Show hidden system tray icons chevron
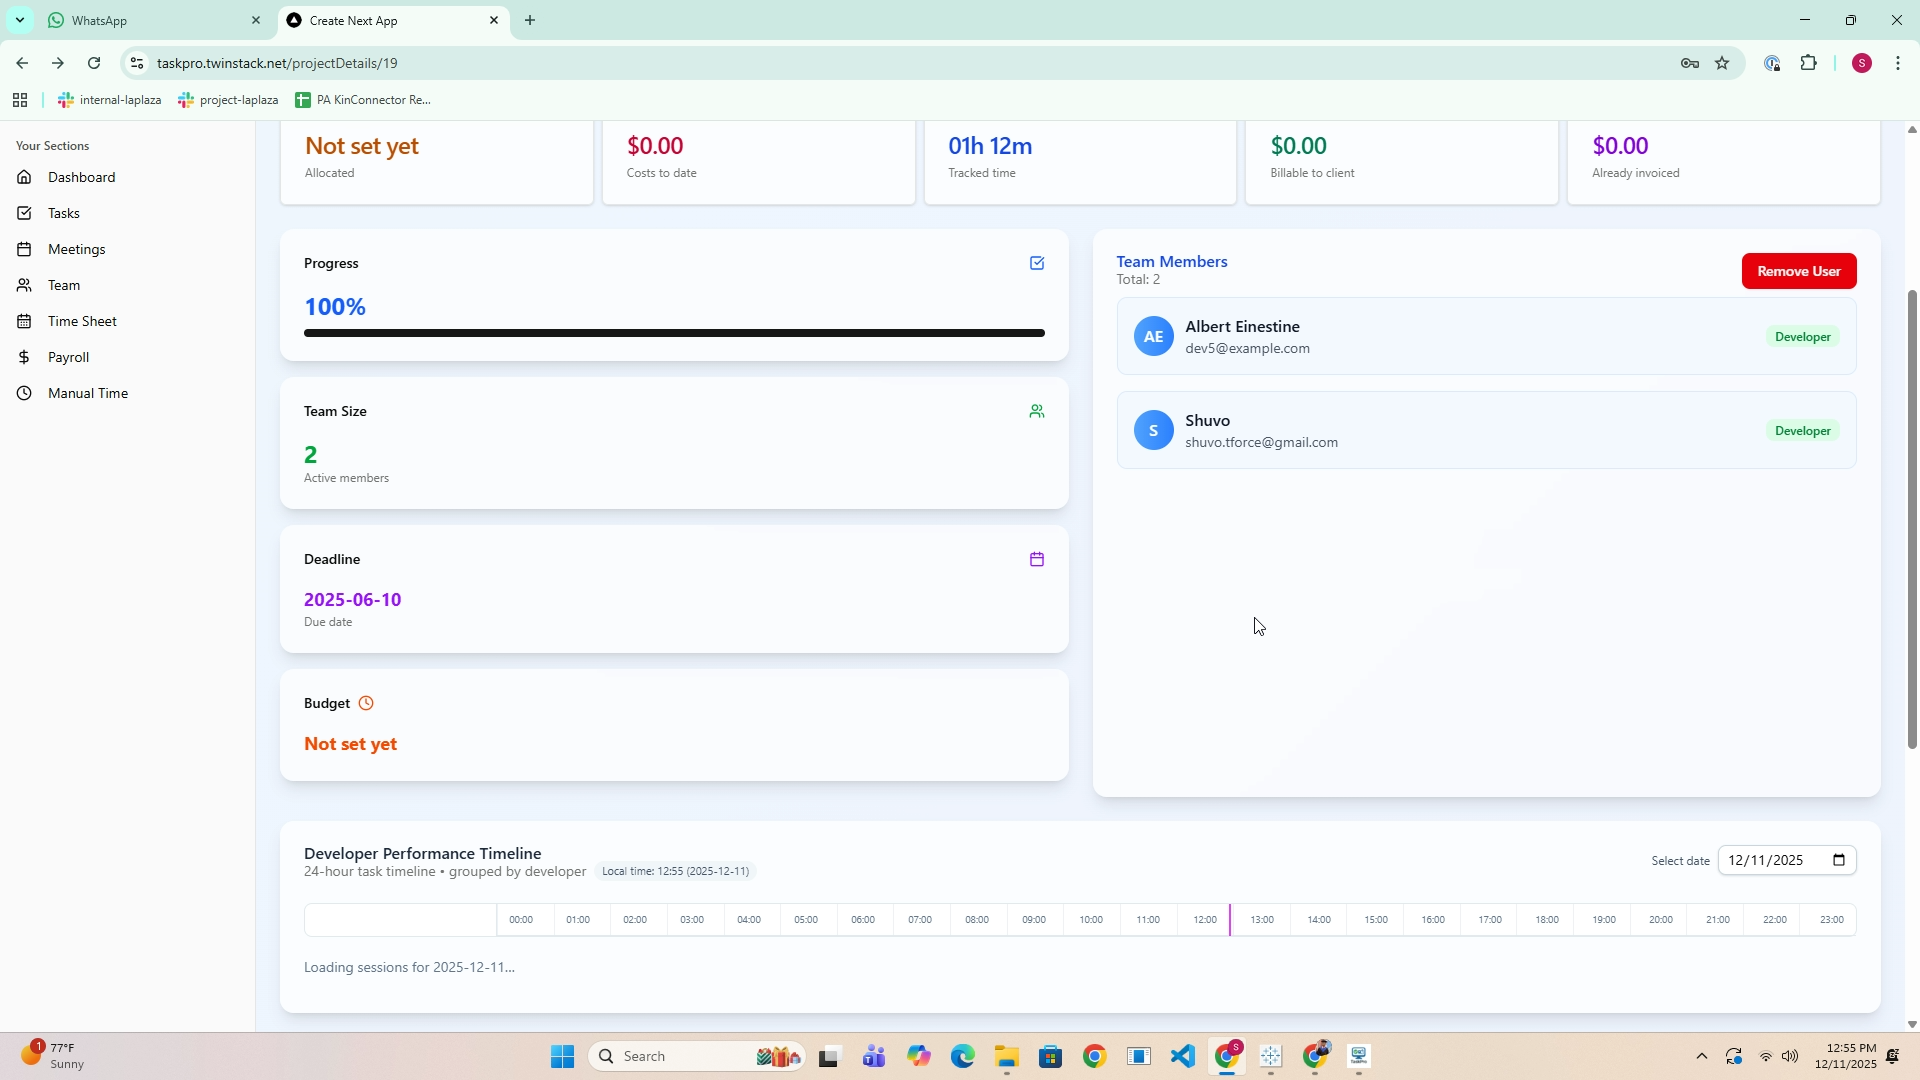Viewport: 1920px width, 1080px height. pyautogui.click(x=1701, y=1056)
